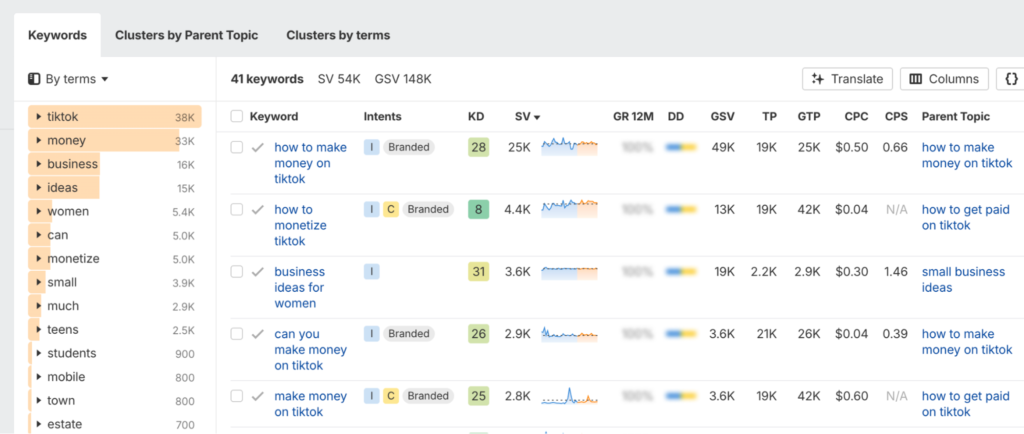Open Clusters by Parent Topic tab
The height and width of the screenshot is (434, 1024).
[x=187, y=35]
